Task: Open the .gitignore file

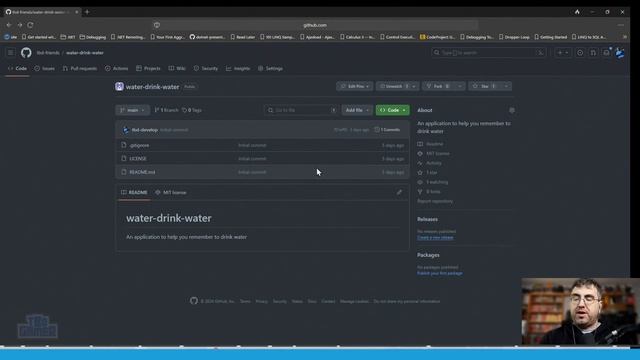Action: (x=139, y=145)
